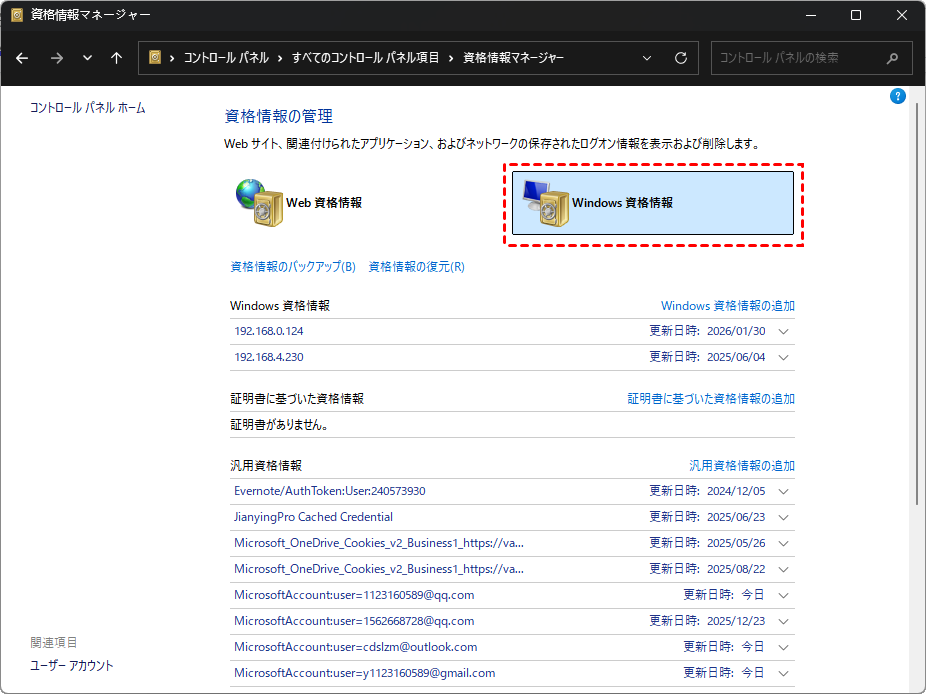Select すべてのコントロール パネル項目 breadcrumb
Image resolution: width=926 pixels, height=694 pixels.
click(x=366, y=58)
